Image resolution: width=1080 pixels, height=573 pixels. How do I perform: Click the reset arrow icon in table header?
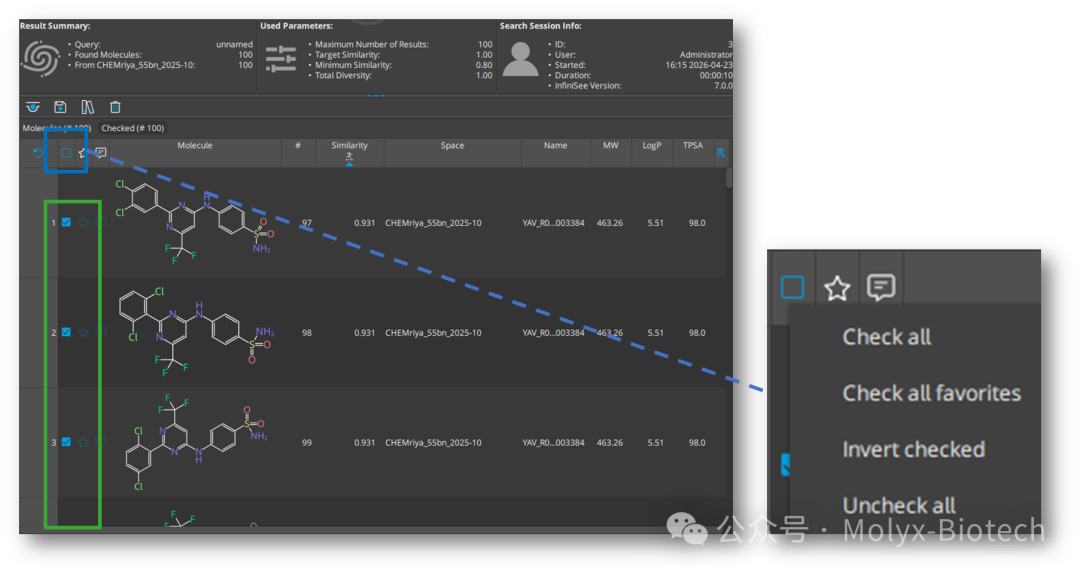(38, 152)
